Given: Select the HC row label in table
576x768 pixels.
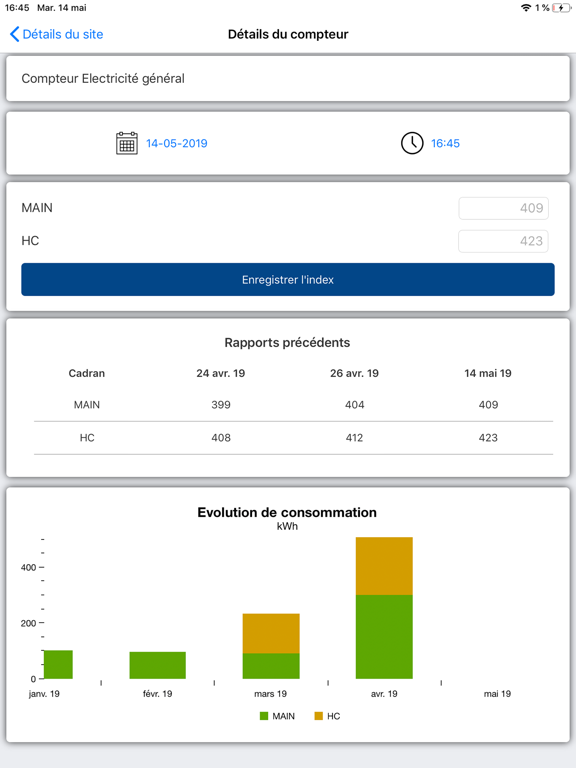Looking at the screenshot, I should (x=87, y=438).
